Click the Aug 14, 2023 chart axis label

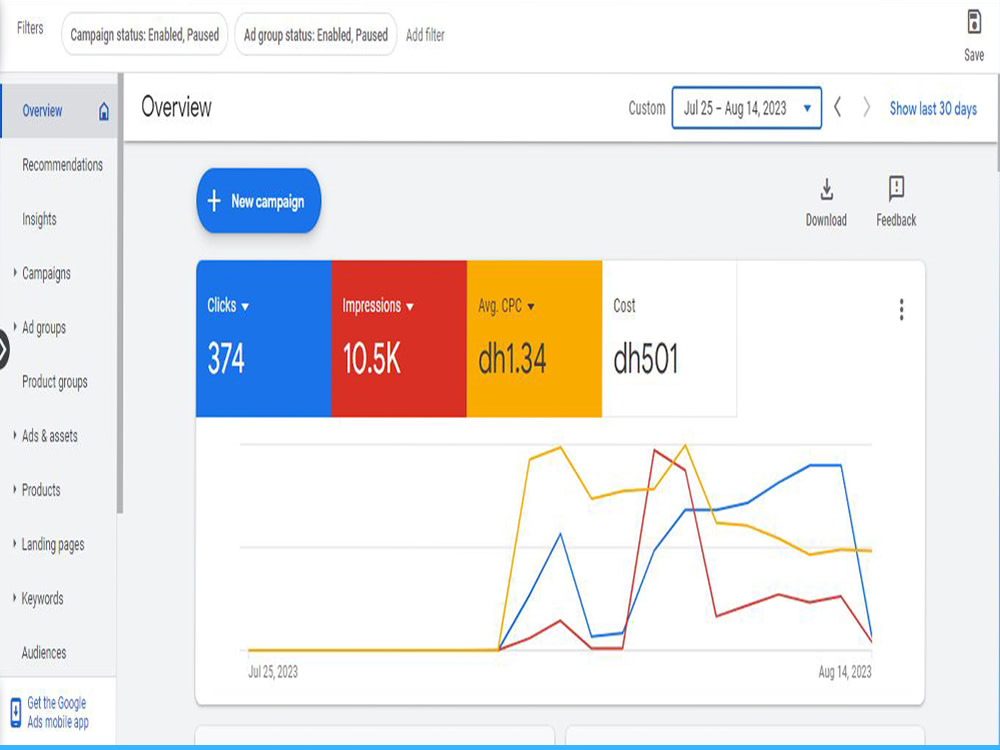pos(845,672)
